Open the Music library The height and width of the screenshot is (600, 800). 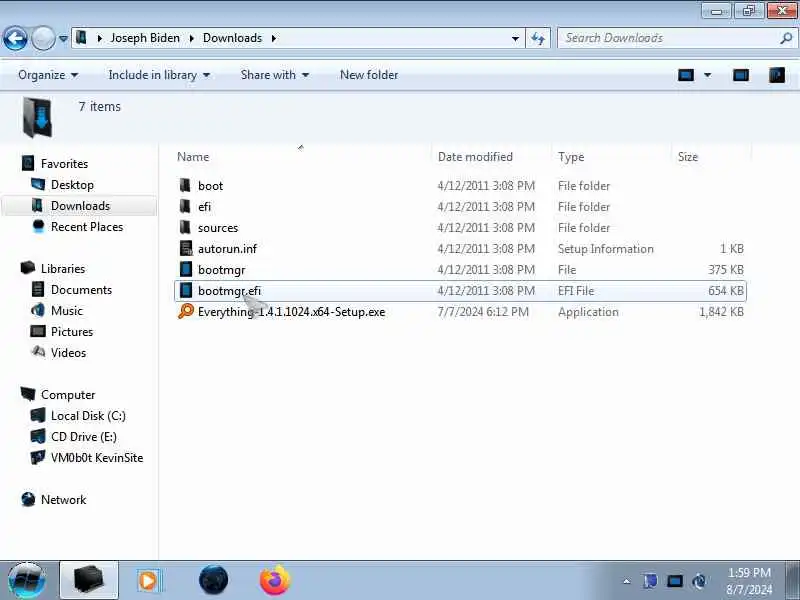[66, 311]
